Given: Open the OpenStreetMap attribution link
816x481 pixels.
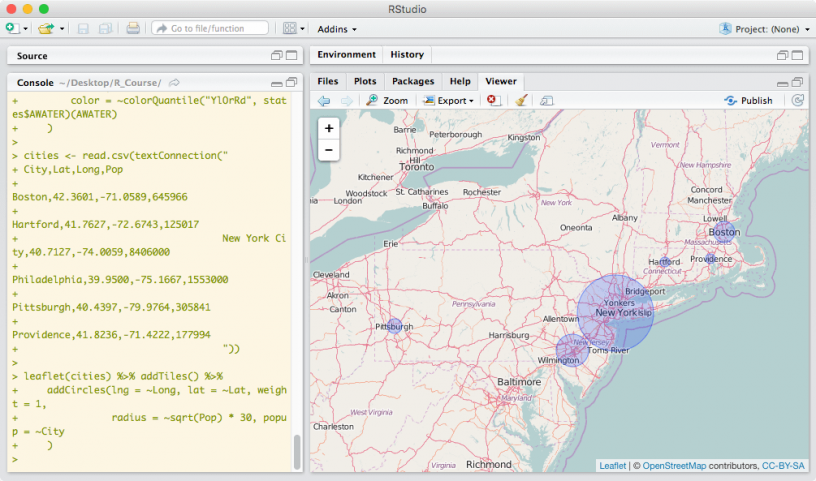Looking at the screenshot, I should click(674, 465).
